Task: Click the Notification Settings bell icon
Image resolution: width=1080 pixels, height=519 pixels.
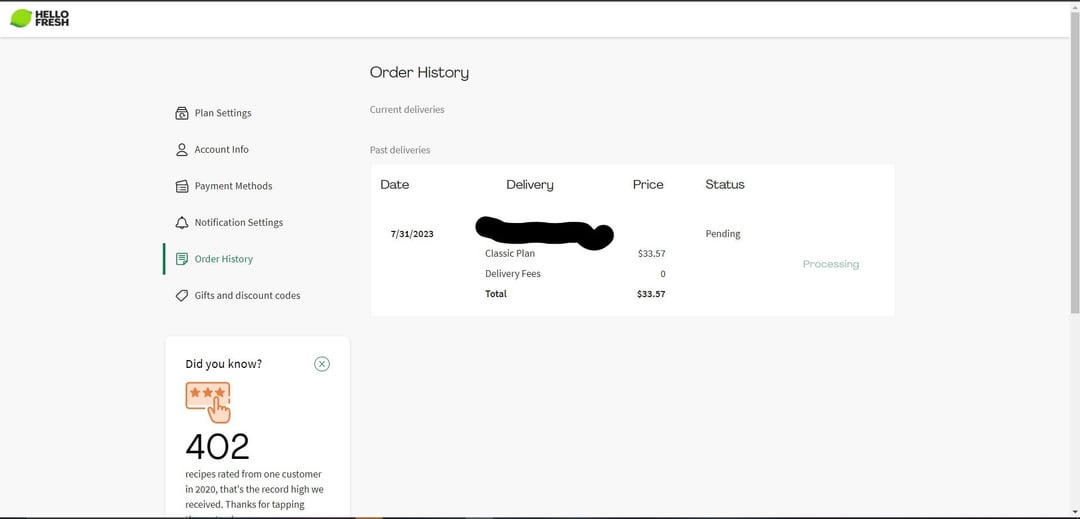Action: click(x=182, y=223)
